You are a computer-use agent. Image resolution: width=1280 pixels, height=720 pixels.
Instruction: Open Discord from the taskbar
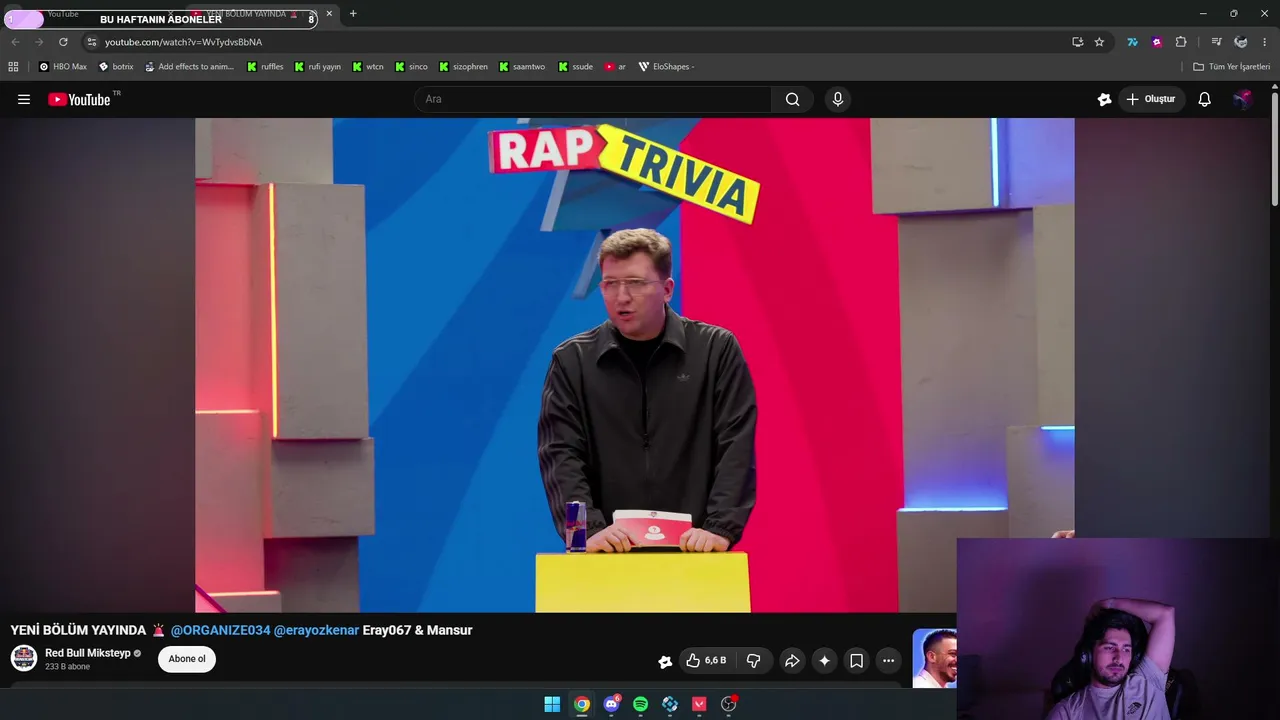point(611,704)
